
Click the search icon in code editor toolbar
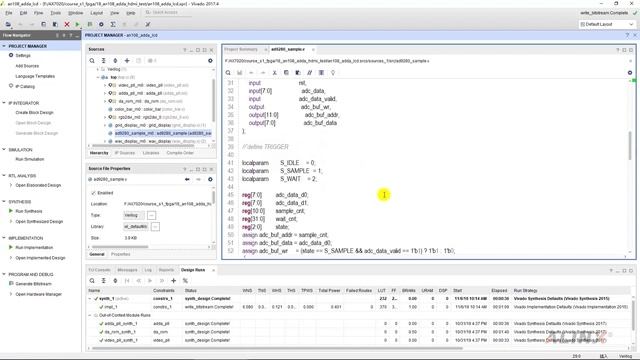click(228, 73)
